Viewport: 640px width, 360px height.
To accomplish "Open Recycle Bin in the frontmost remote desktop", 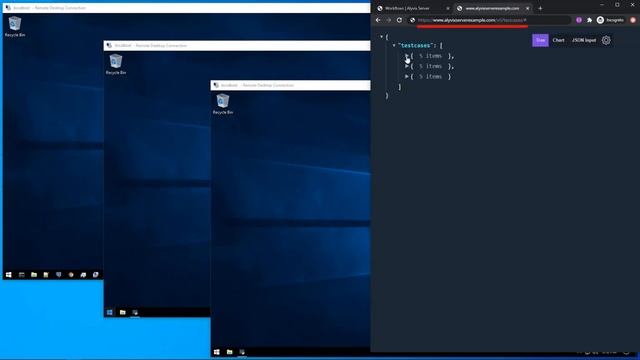I will pos(223,104).
